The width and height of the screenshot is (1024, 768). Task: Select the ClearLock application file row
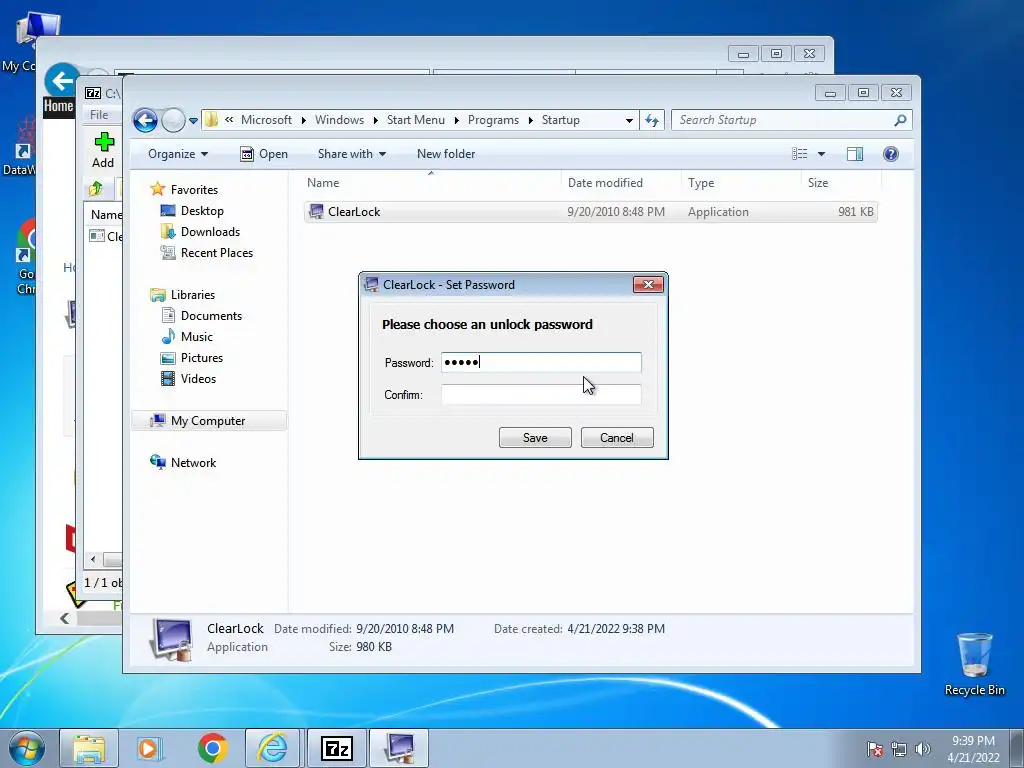click(590, 212)
